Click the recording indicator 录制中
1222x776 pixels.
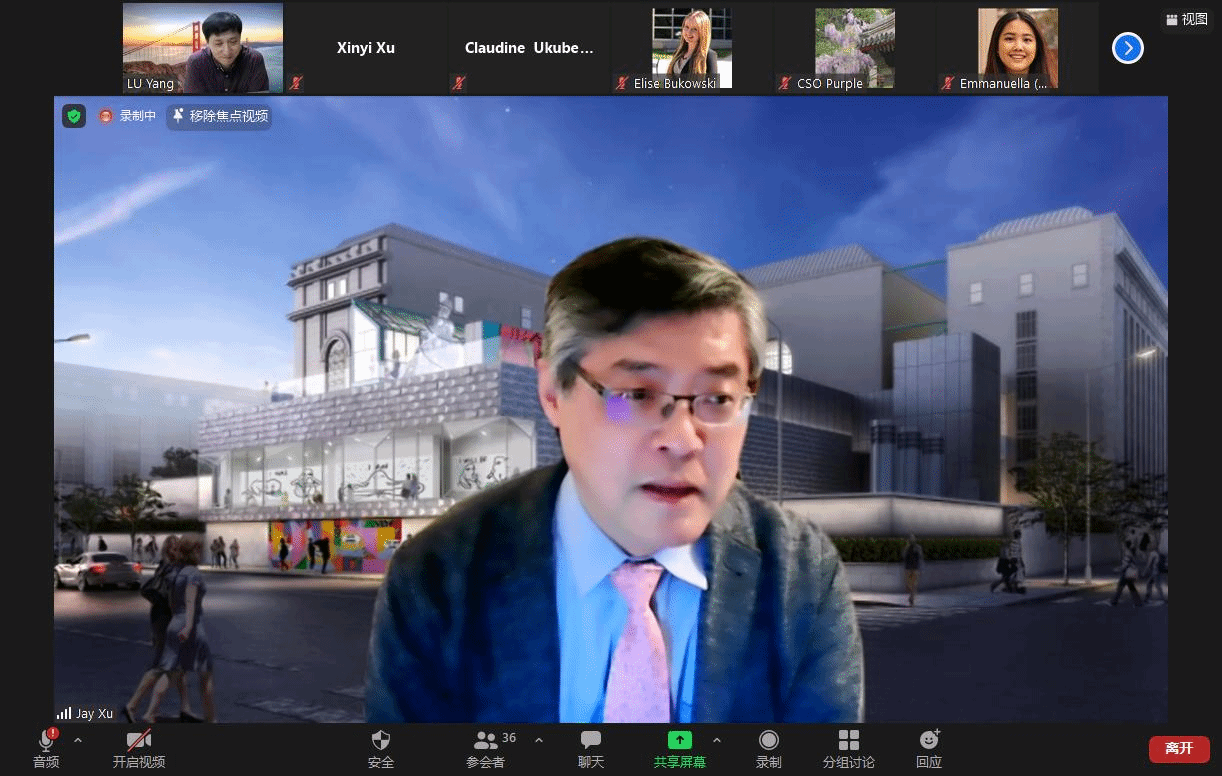(127, 116)
